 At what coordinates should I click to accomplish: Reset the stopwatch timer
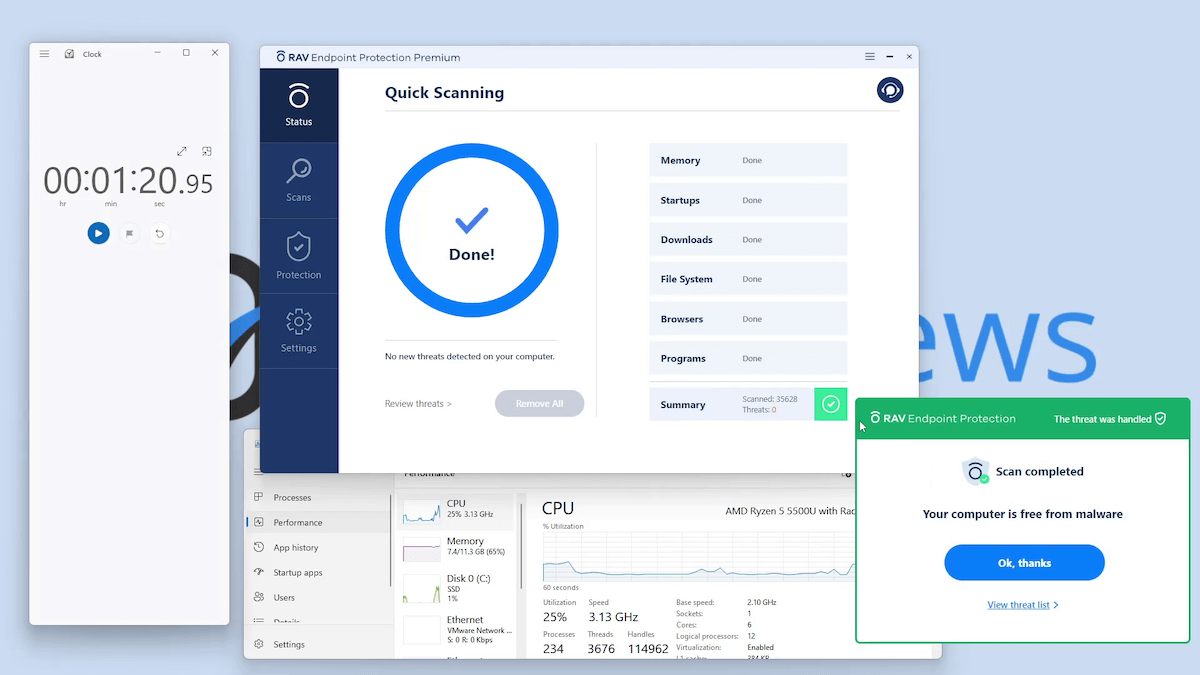[x=159, y=233]
